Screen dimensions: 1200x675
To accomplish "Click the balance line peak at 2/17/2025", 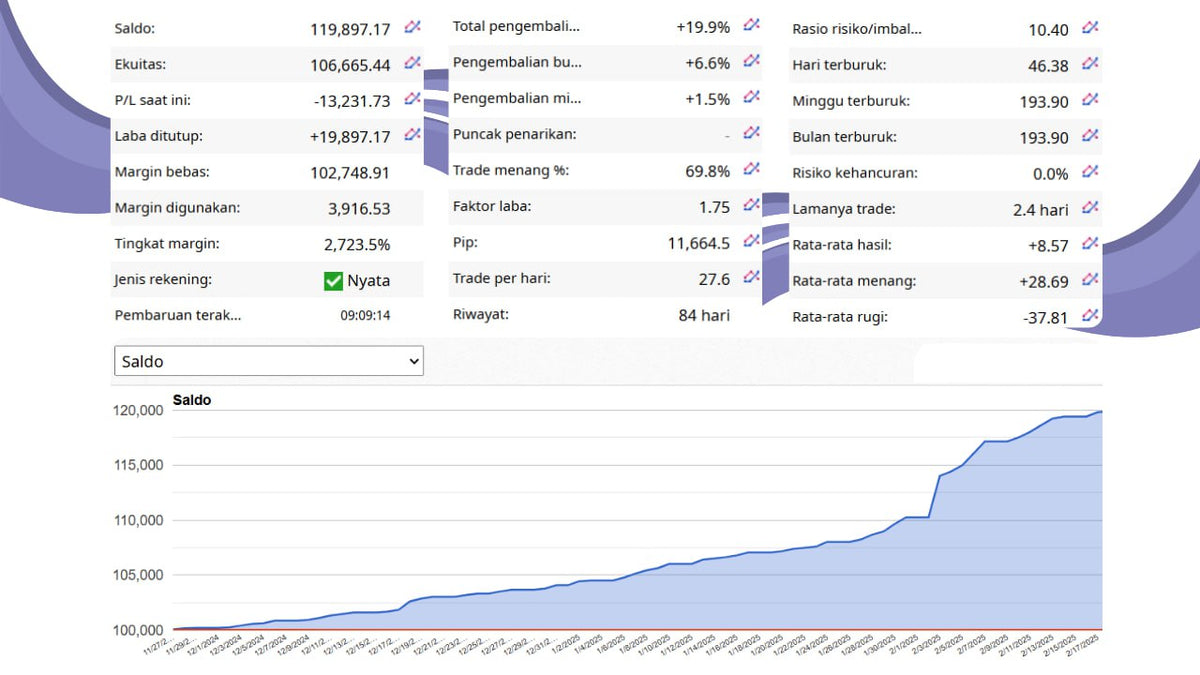I will (1100, 411).
